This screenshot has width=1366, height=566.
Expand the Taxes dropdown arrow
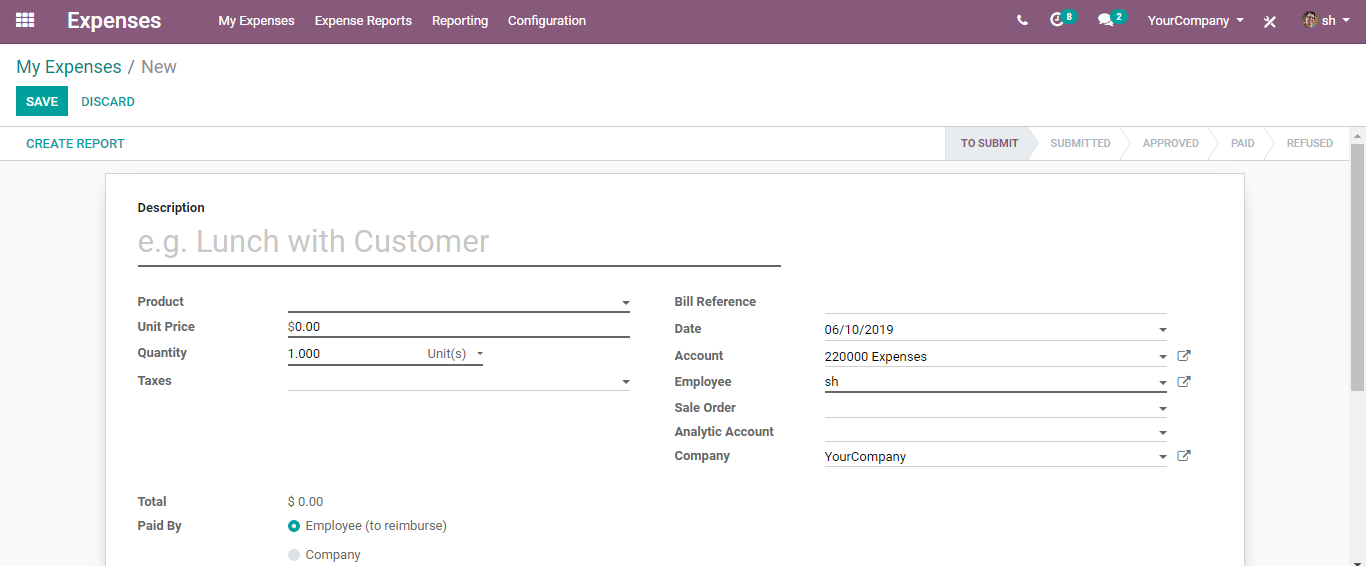(626, 381)
